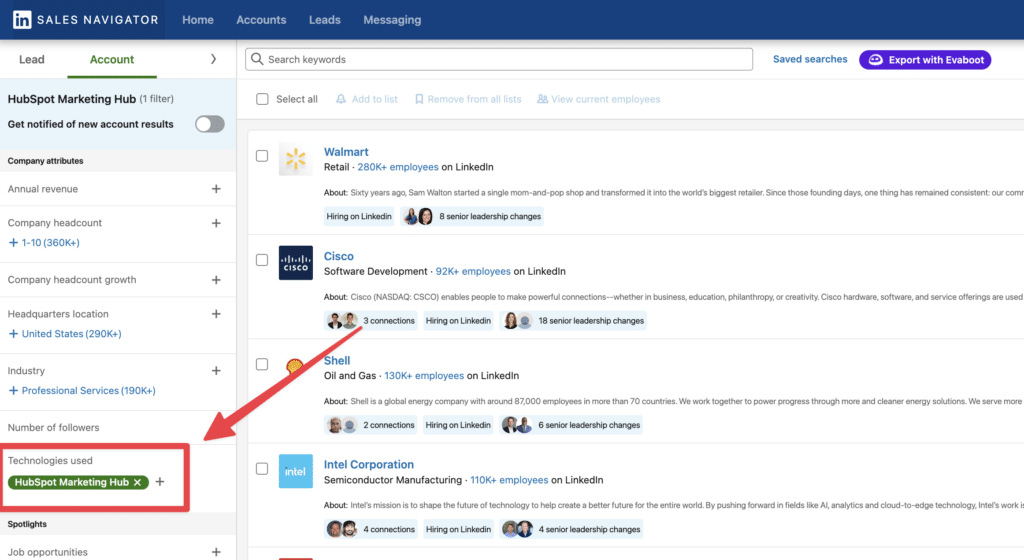Image resolution: width=1024 pixels, height=560 pixels.
Task: Expand Company headcount growth filter
Action: (216, 280)
